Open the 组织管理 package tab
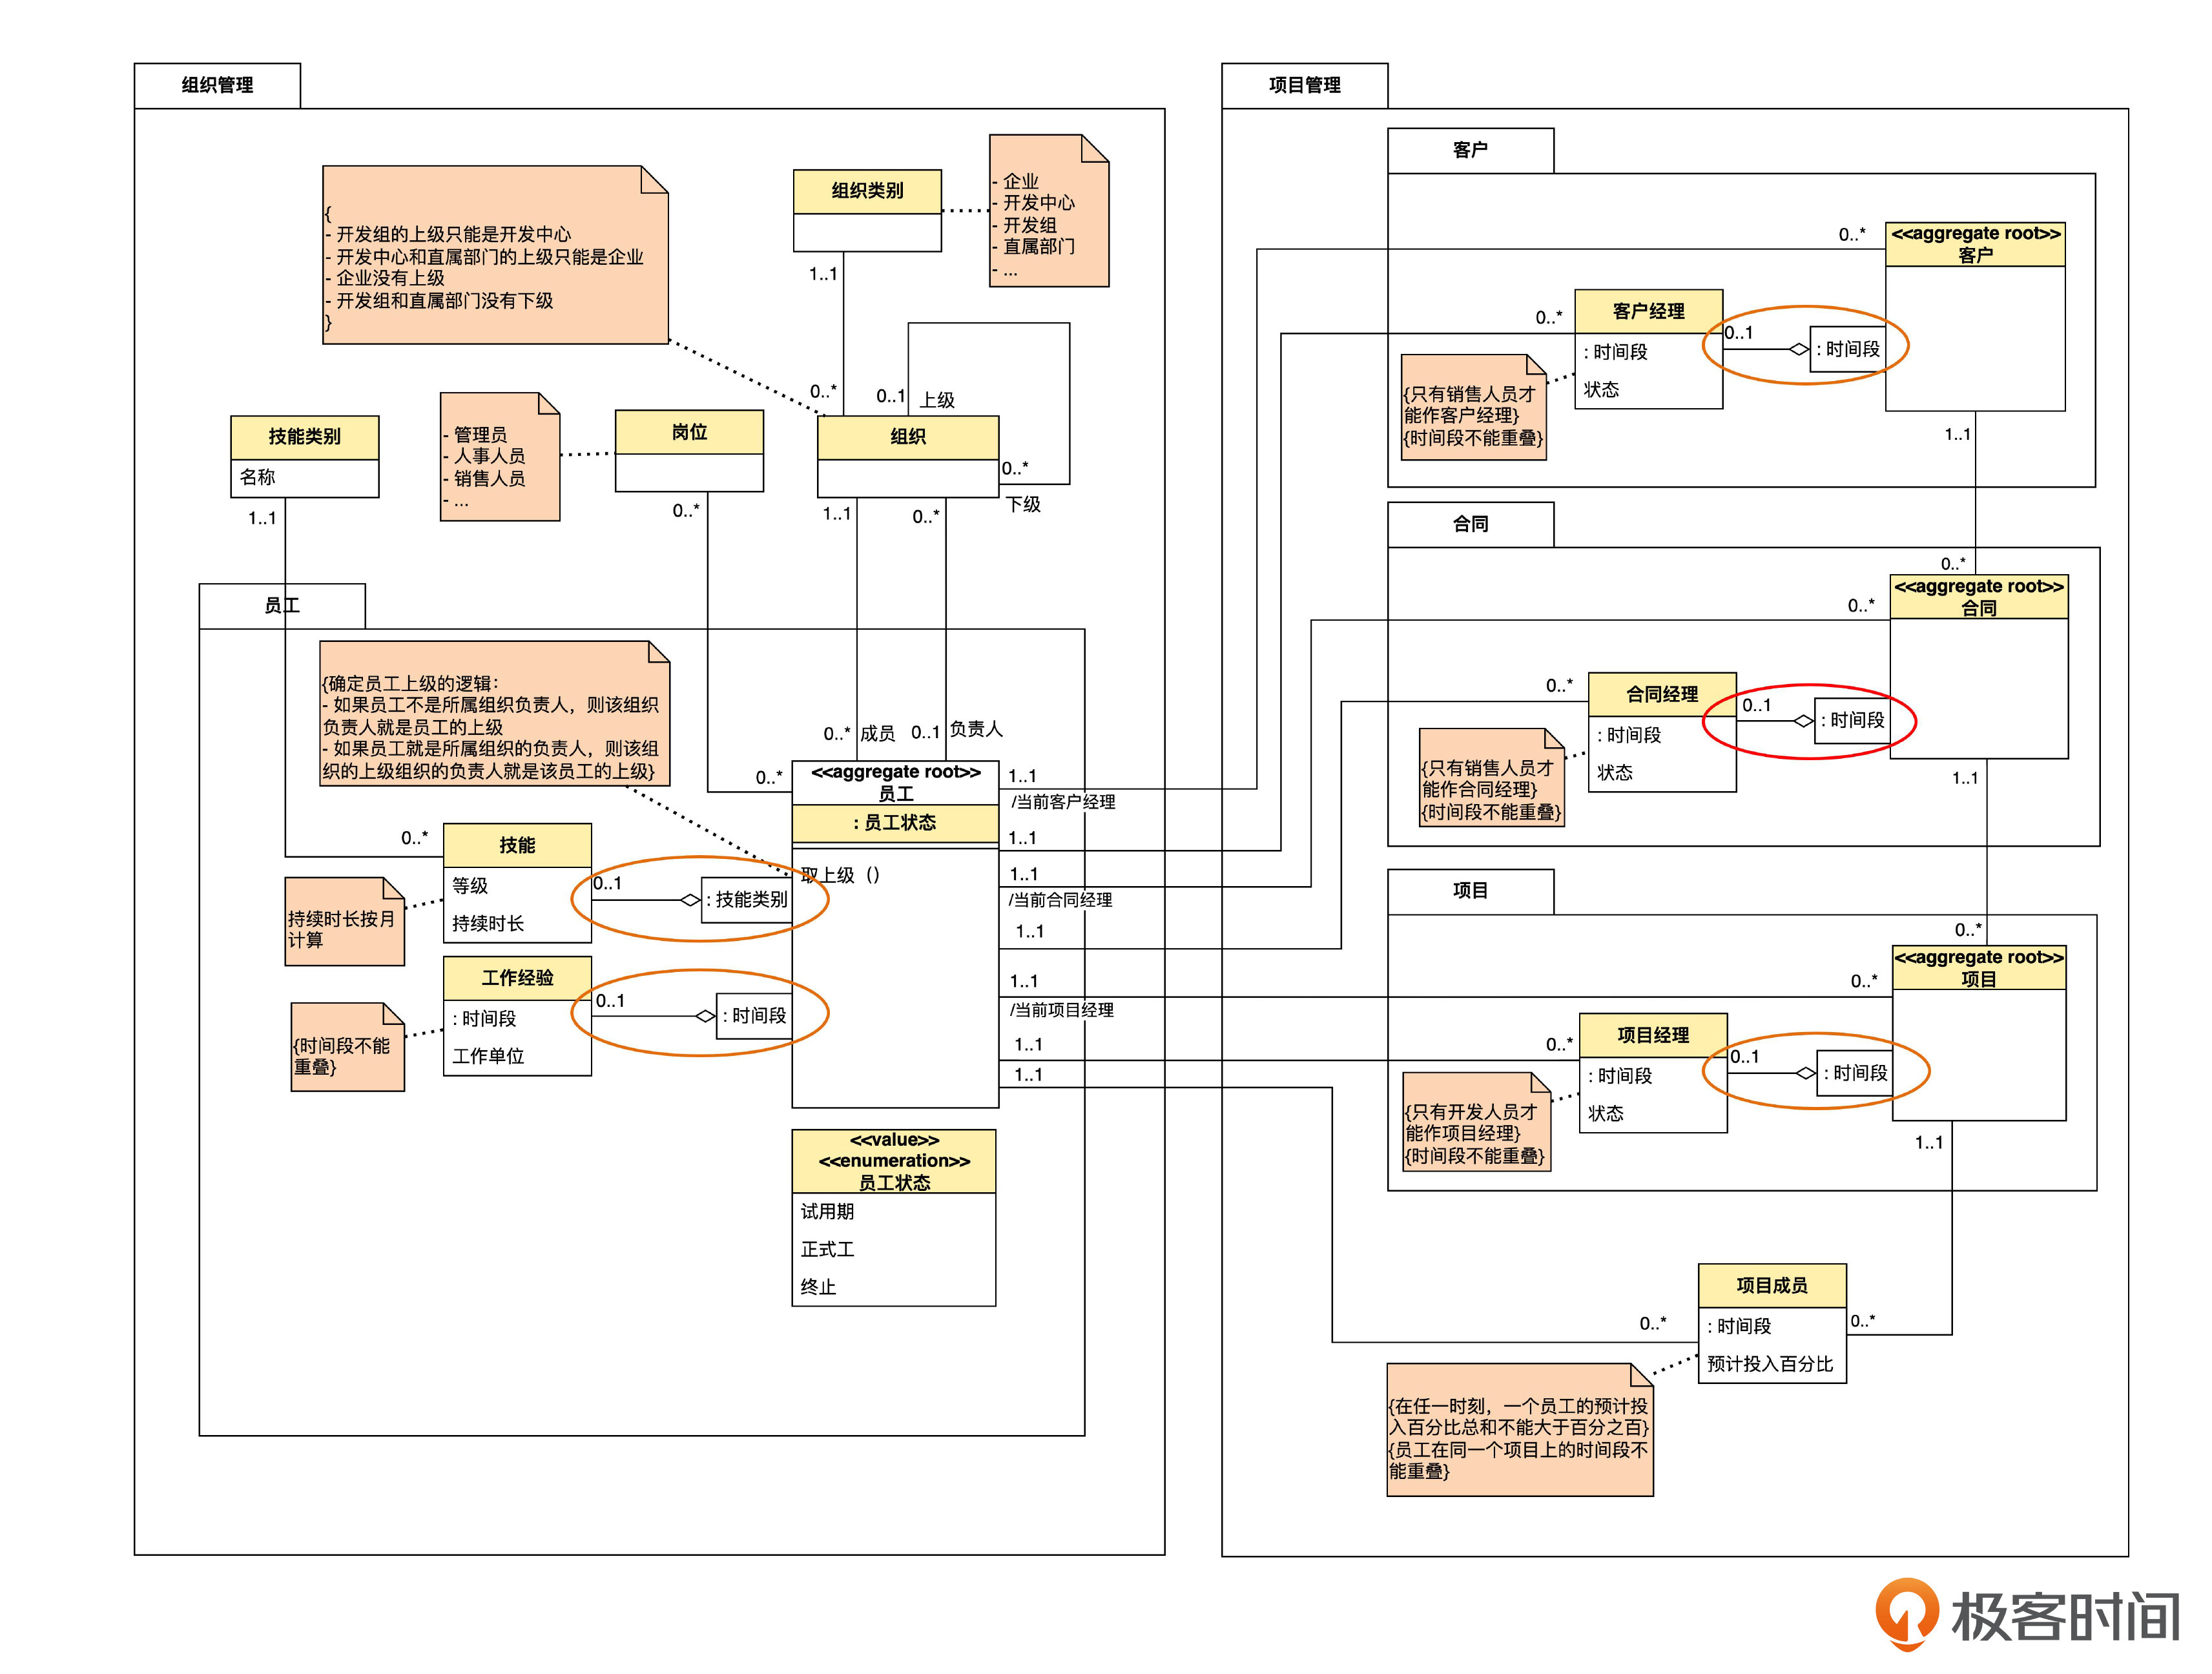The height and width of the screenshot is (1674, 2212). point(217,86)
